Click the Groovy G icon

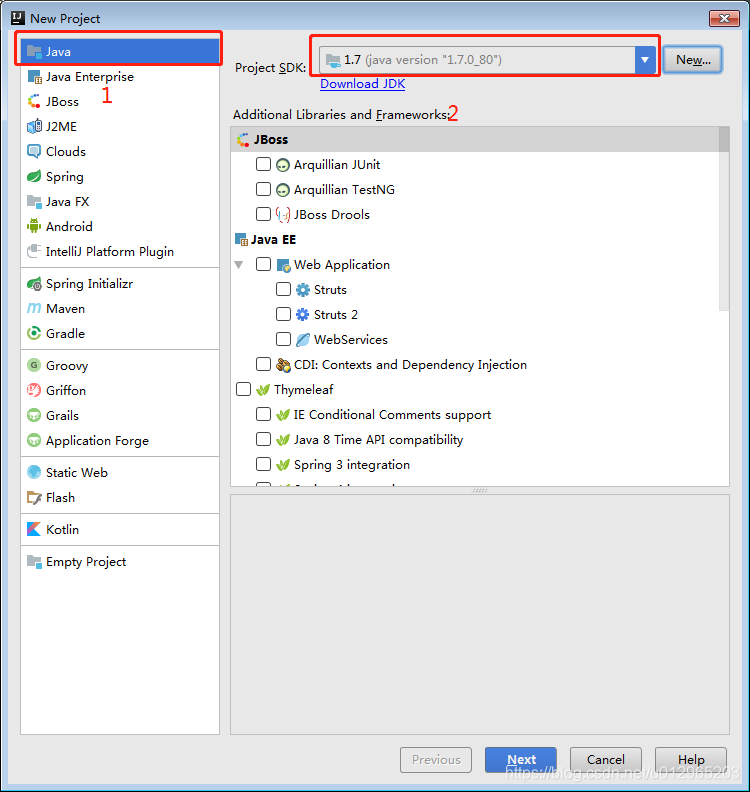coord(34,365)
